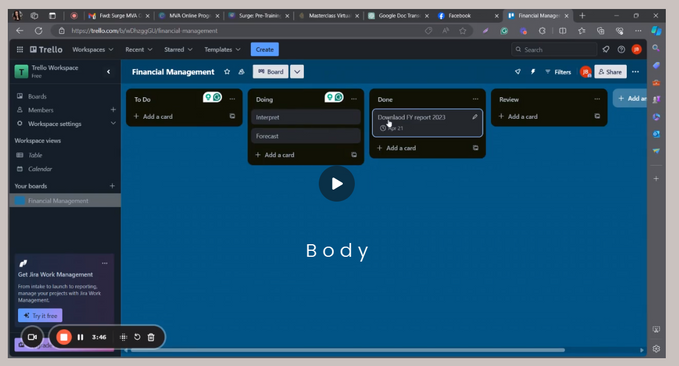The image size is (679, 366).
Task: Open Doing list actions menu
Action: pyautogui.click(x=354, y=99)
